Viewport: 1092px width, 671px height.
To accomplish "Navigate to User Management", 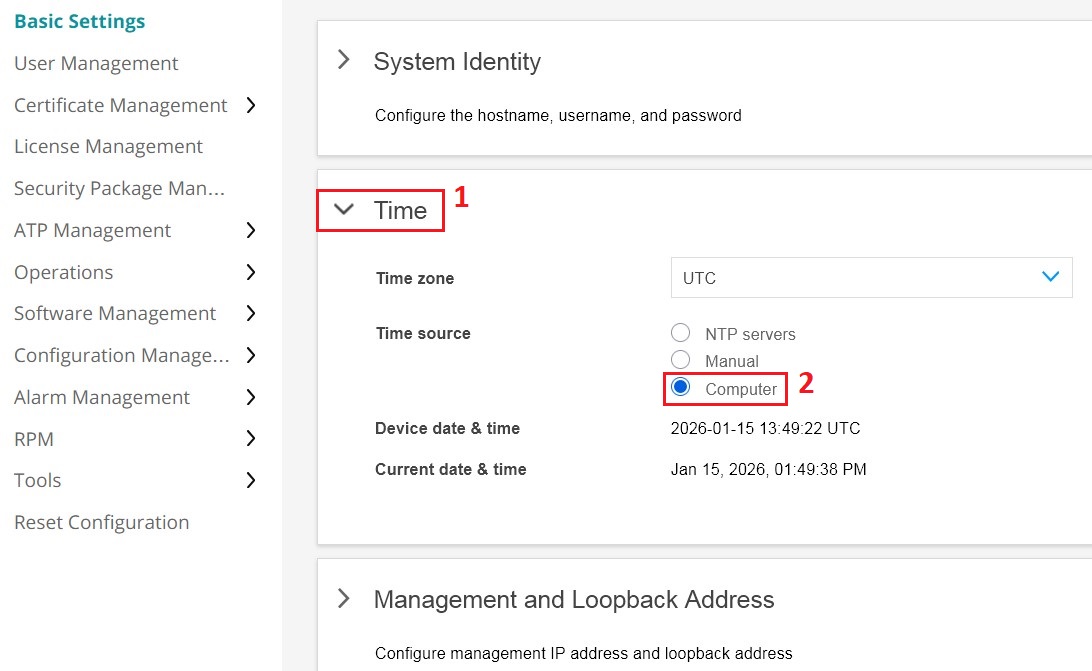I will pos(96,63).
